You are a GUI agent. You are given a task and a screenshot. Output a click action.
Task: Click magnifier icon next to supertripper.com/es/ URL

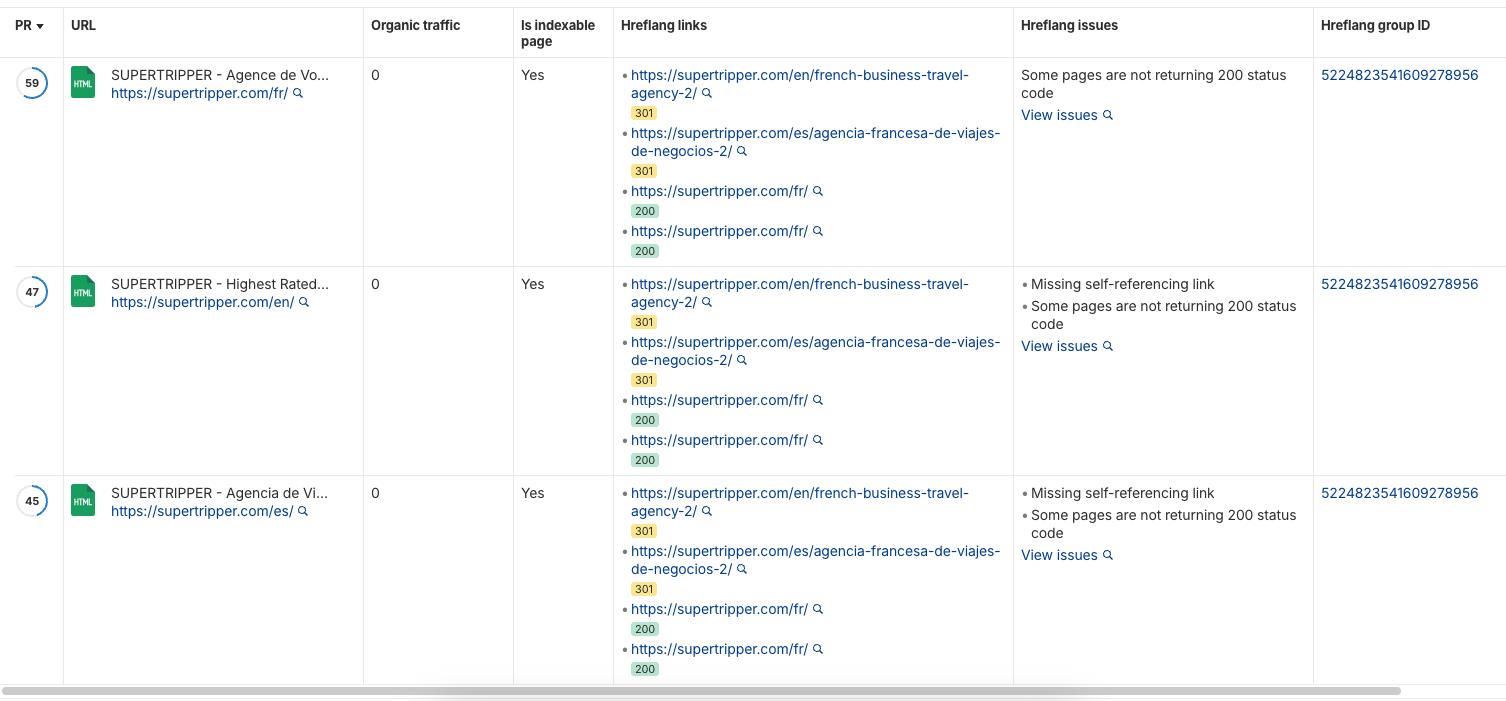point(303,512)
